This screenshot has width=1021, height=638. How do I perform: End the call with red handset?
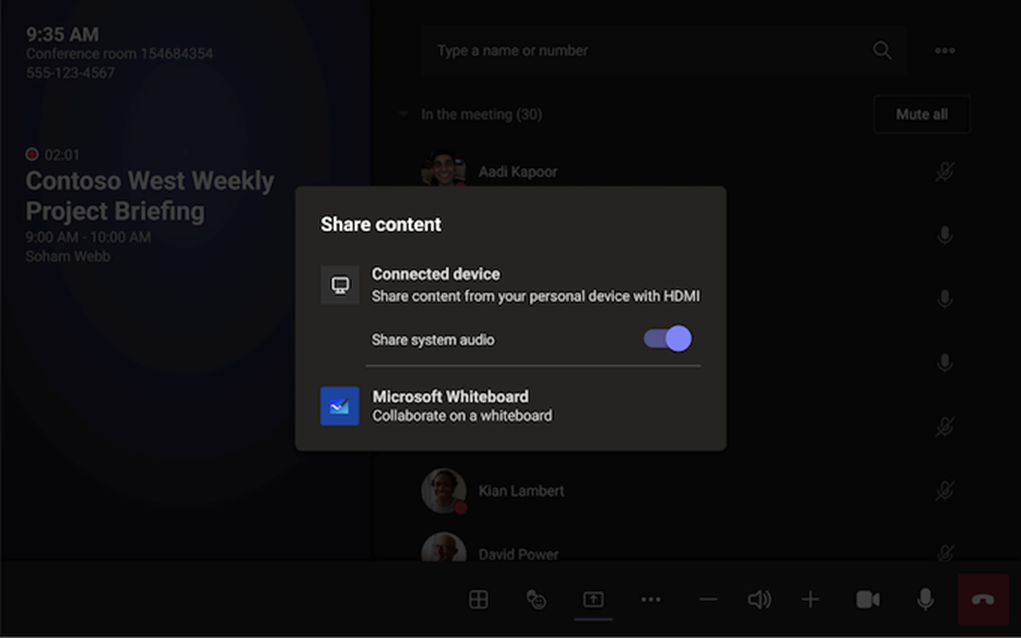click(982, 599)
